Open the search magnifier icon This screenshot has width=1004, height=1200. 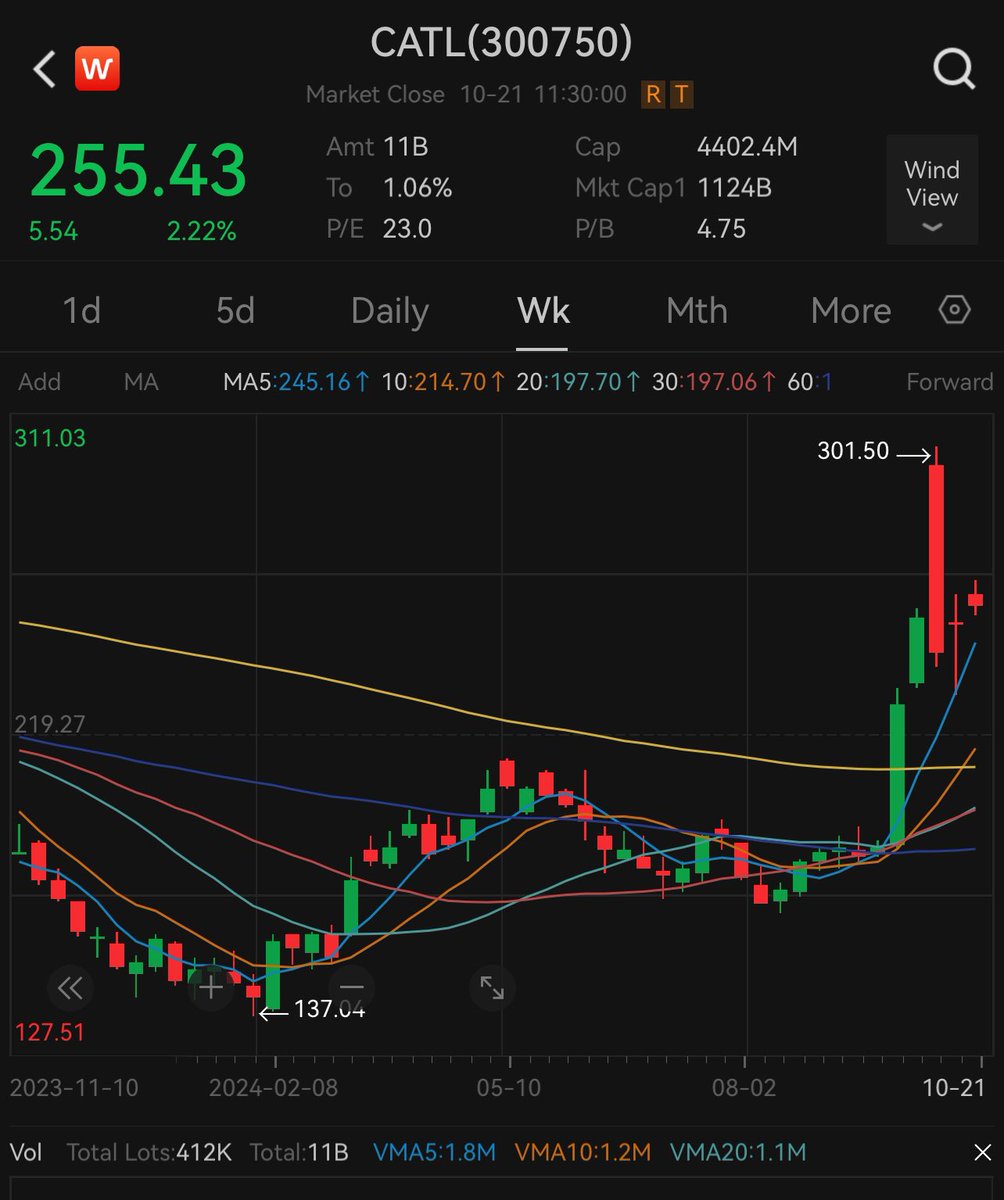click(x=953, y=70)
